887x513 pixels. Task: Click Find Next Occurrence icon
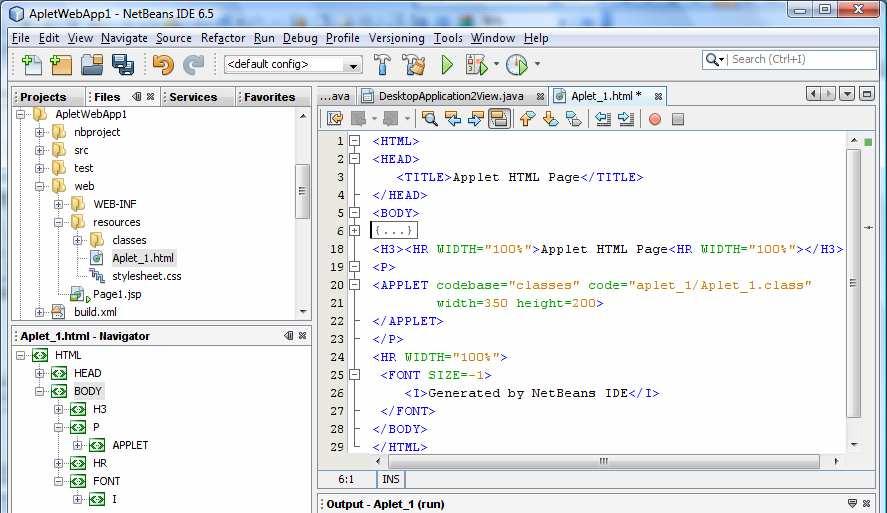tap(476, 119)
